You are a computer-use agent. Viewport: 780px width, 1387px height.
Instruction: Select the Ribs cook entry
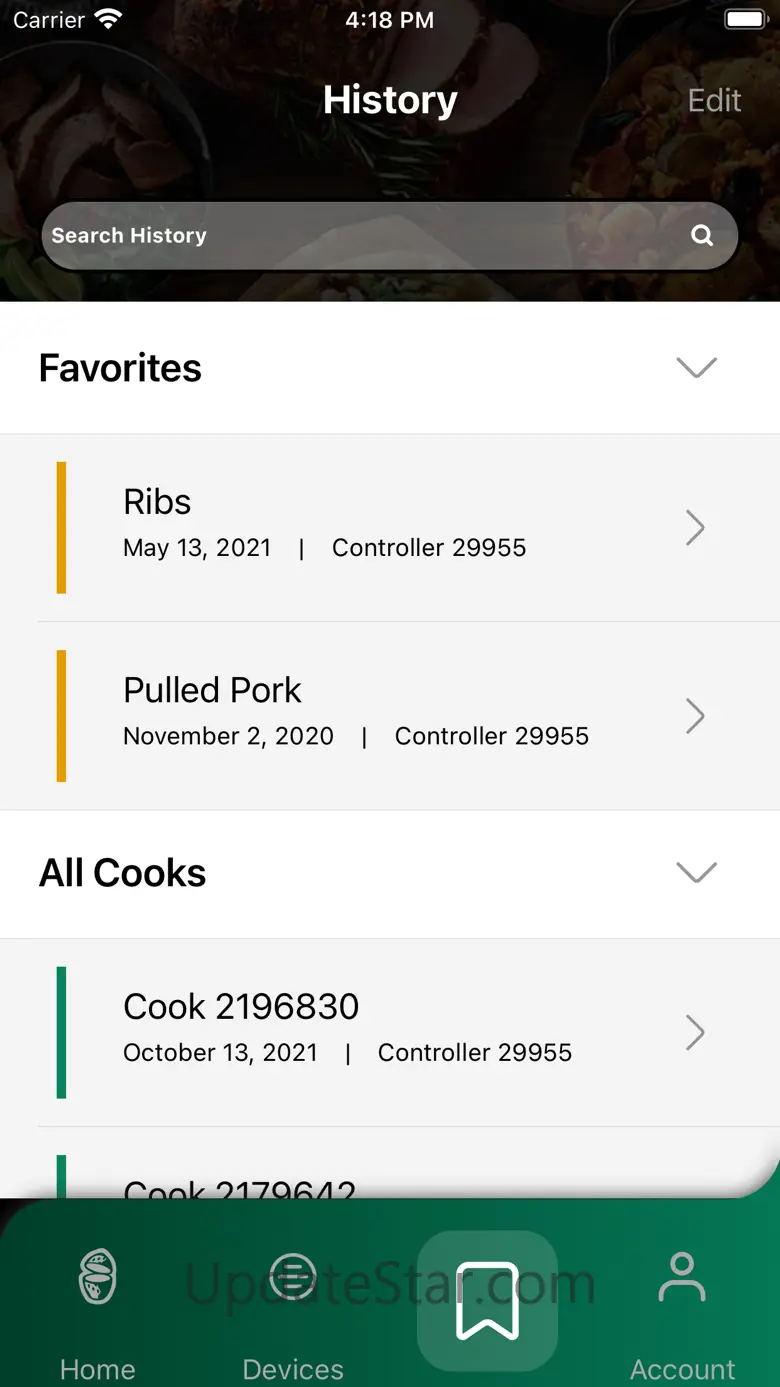coord(157,502)
